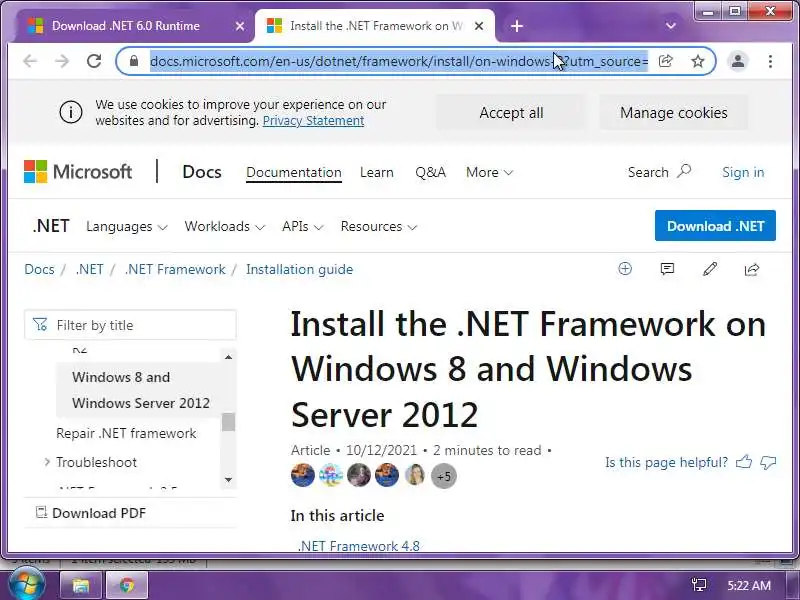Switch to Download .NET 6.0 Runtime tab
Image resolution: width=800 pixels, height=600 pixels.
tap(126, 26)
